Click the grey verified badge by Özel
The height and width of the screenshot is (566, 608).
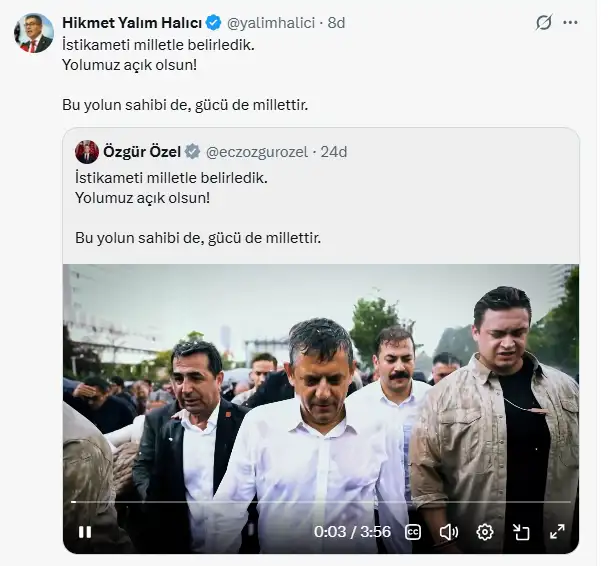192,152
